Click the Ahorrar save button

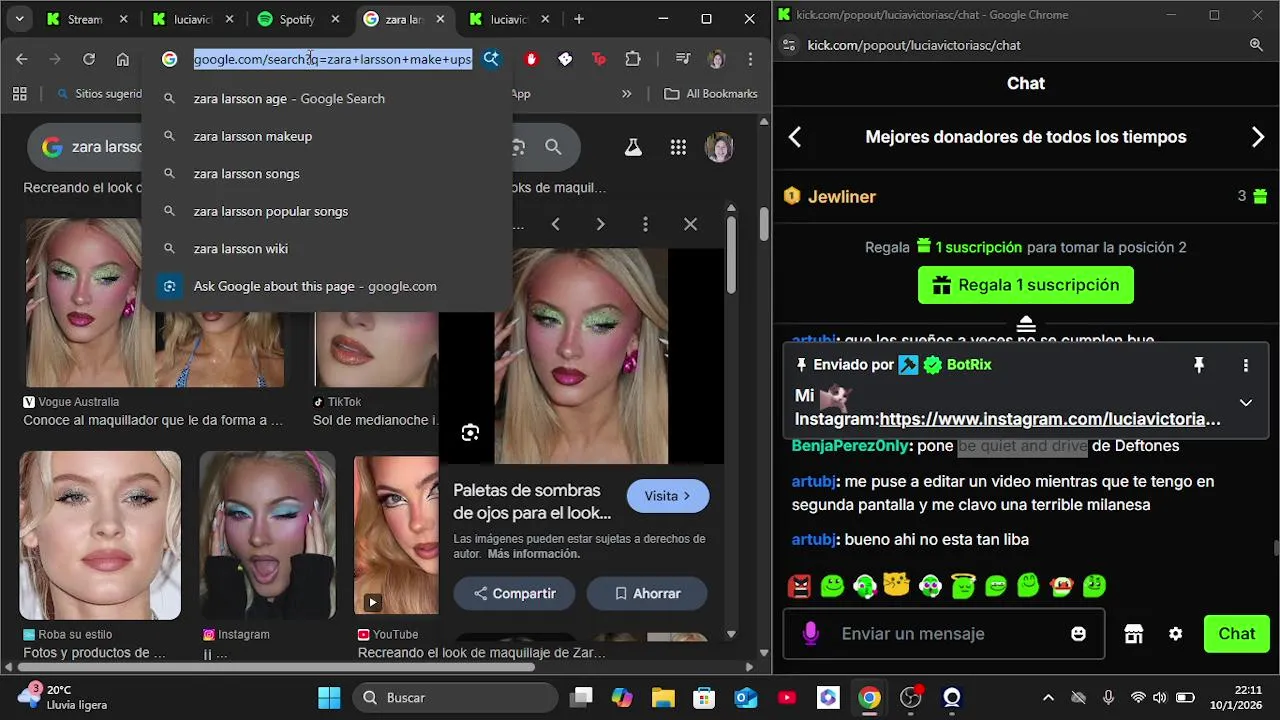647,593
